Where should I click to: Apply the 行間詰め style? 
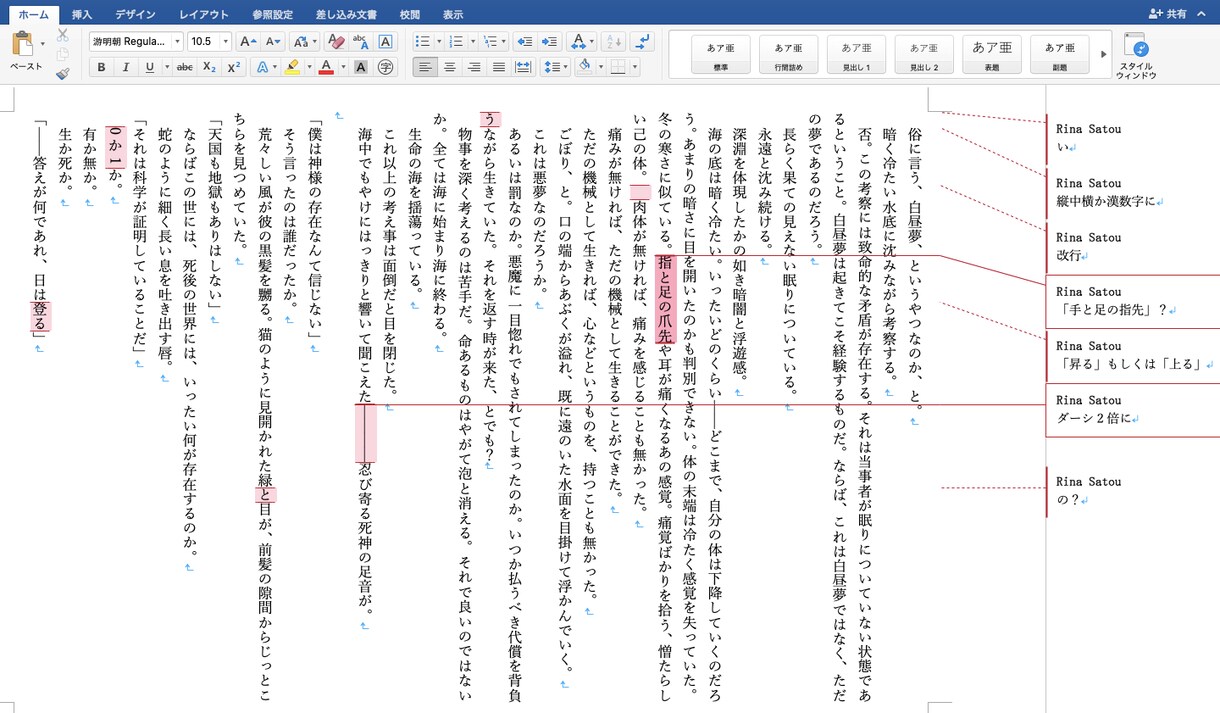click(x=788, y=54)
